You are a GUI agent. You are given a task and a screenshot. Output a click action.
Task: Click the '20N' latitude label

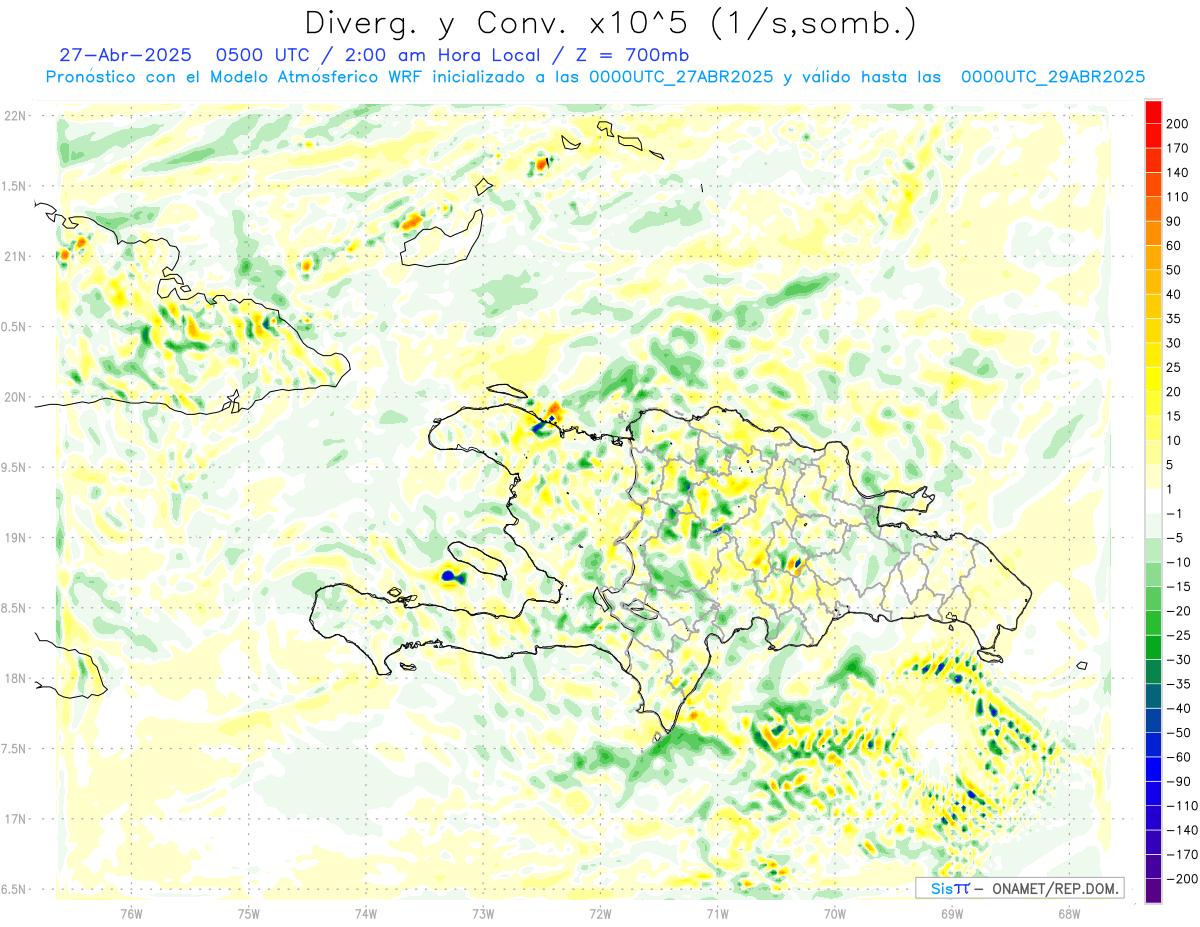[x=16, y=398]
